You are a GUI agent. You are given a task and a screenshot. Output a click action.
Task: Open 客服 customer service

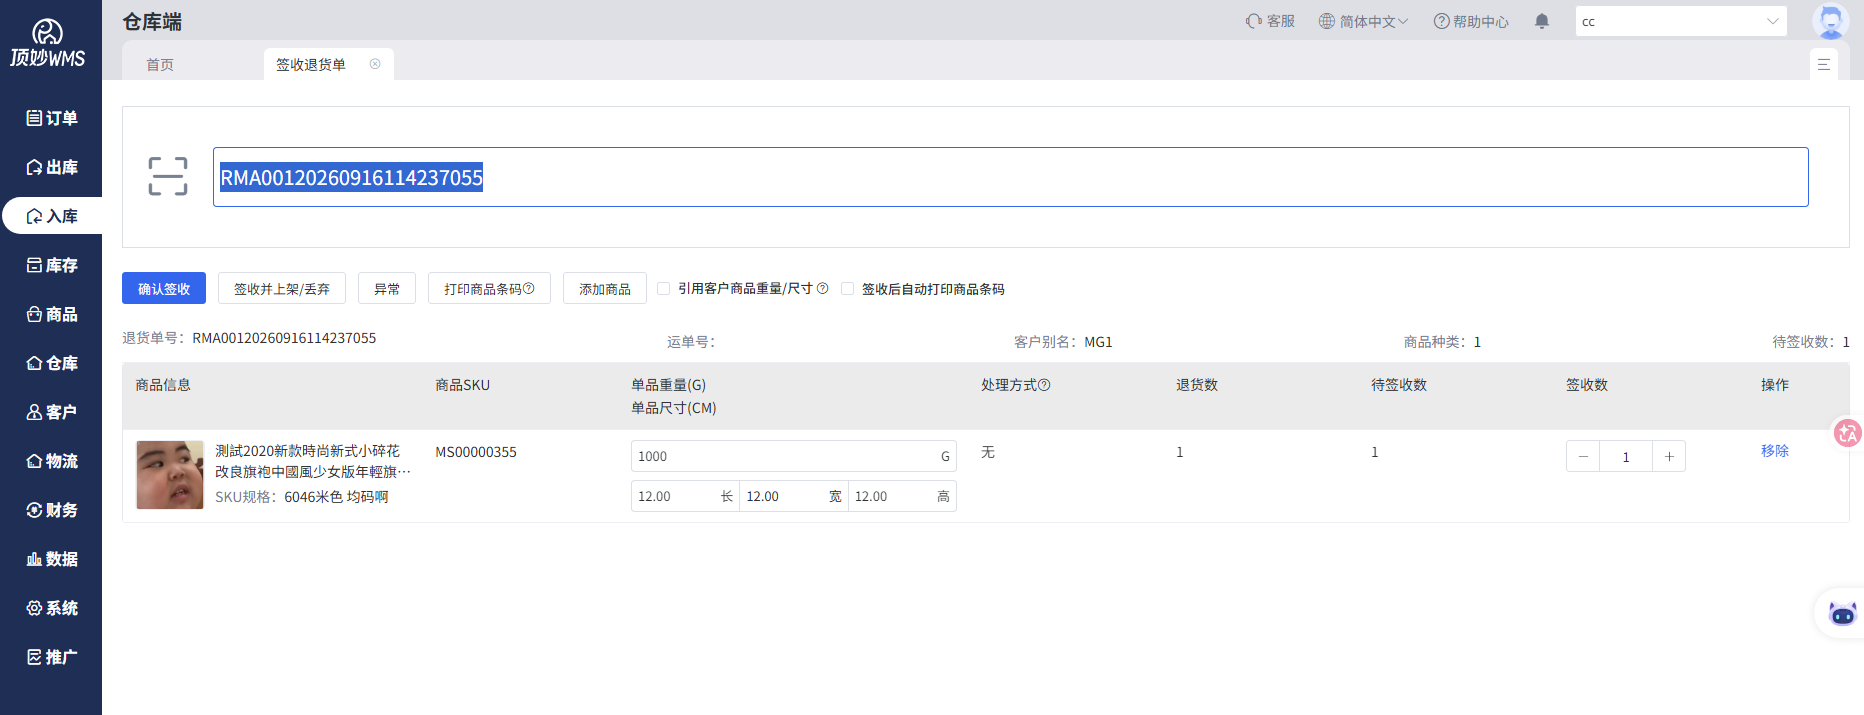1270,21
